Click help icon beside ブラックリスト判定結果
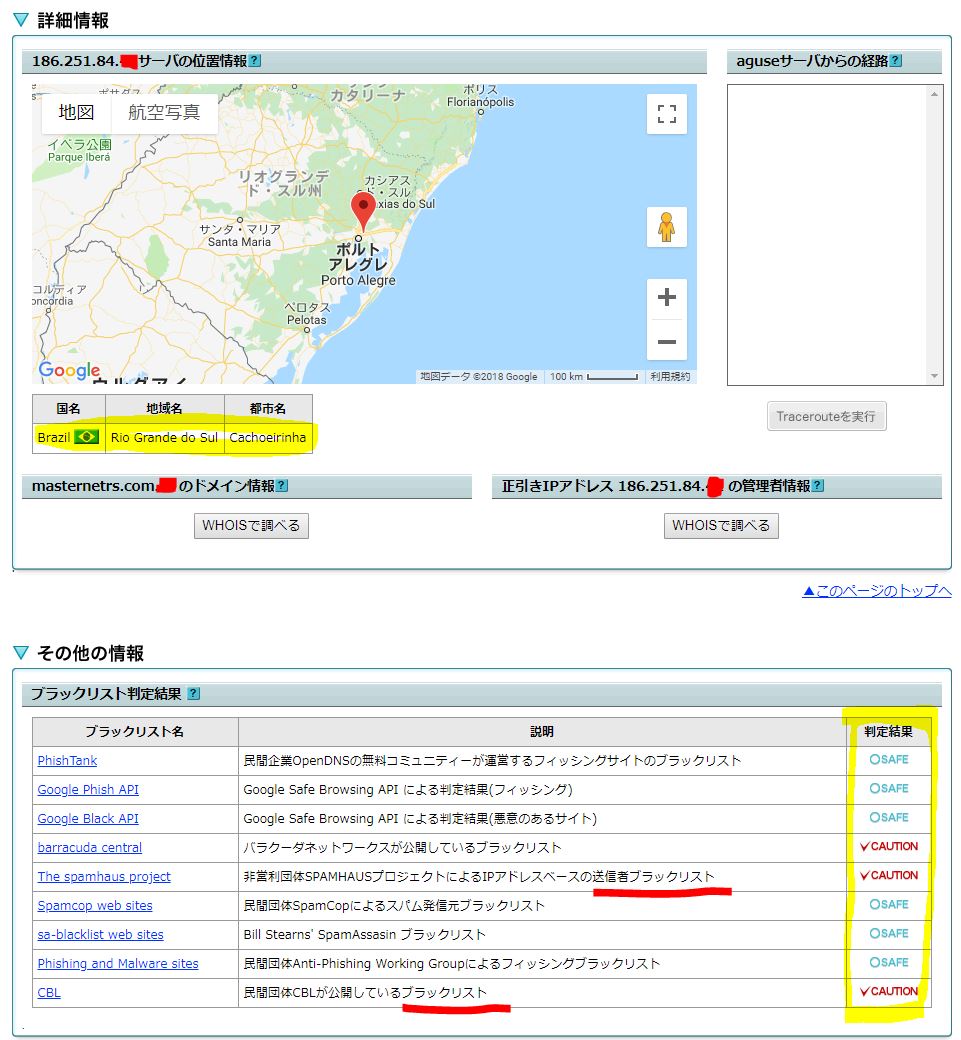This screenshot has height=1040, width=961. pos(194,693)
